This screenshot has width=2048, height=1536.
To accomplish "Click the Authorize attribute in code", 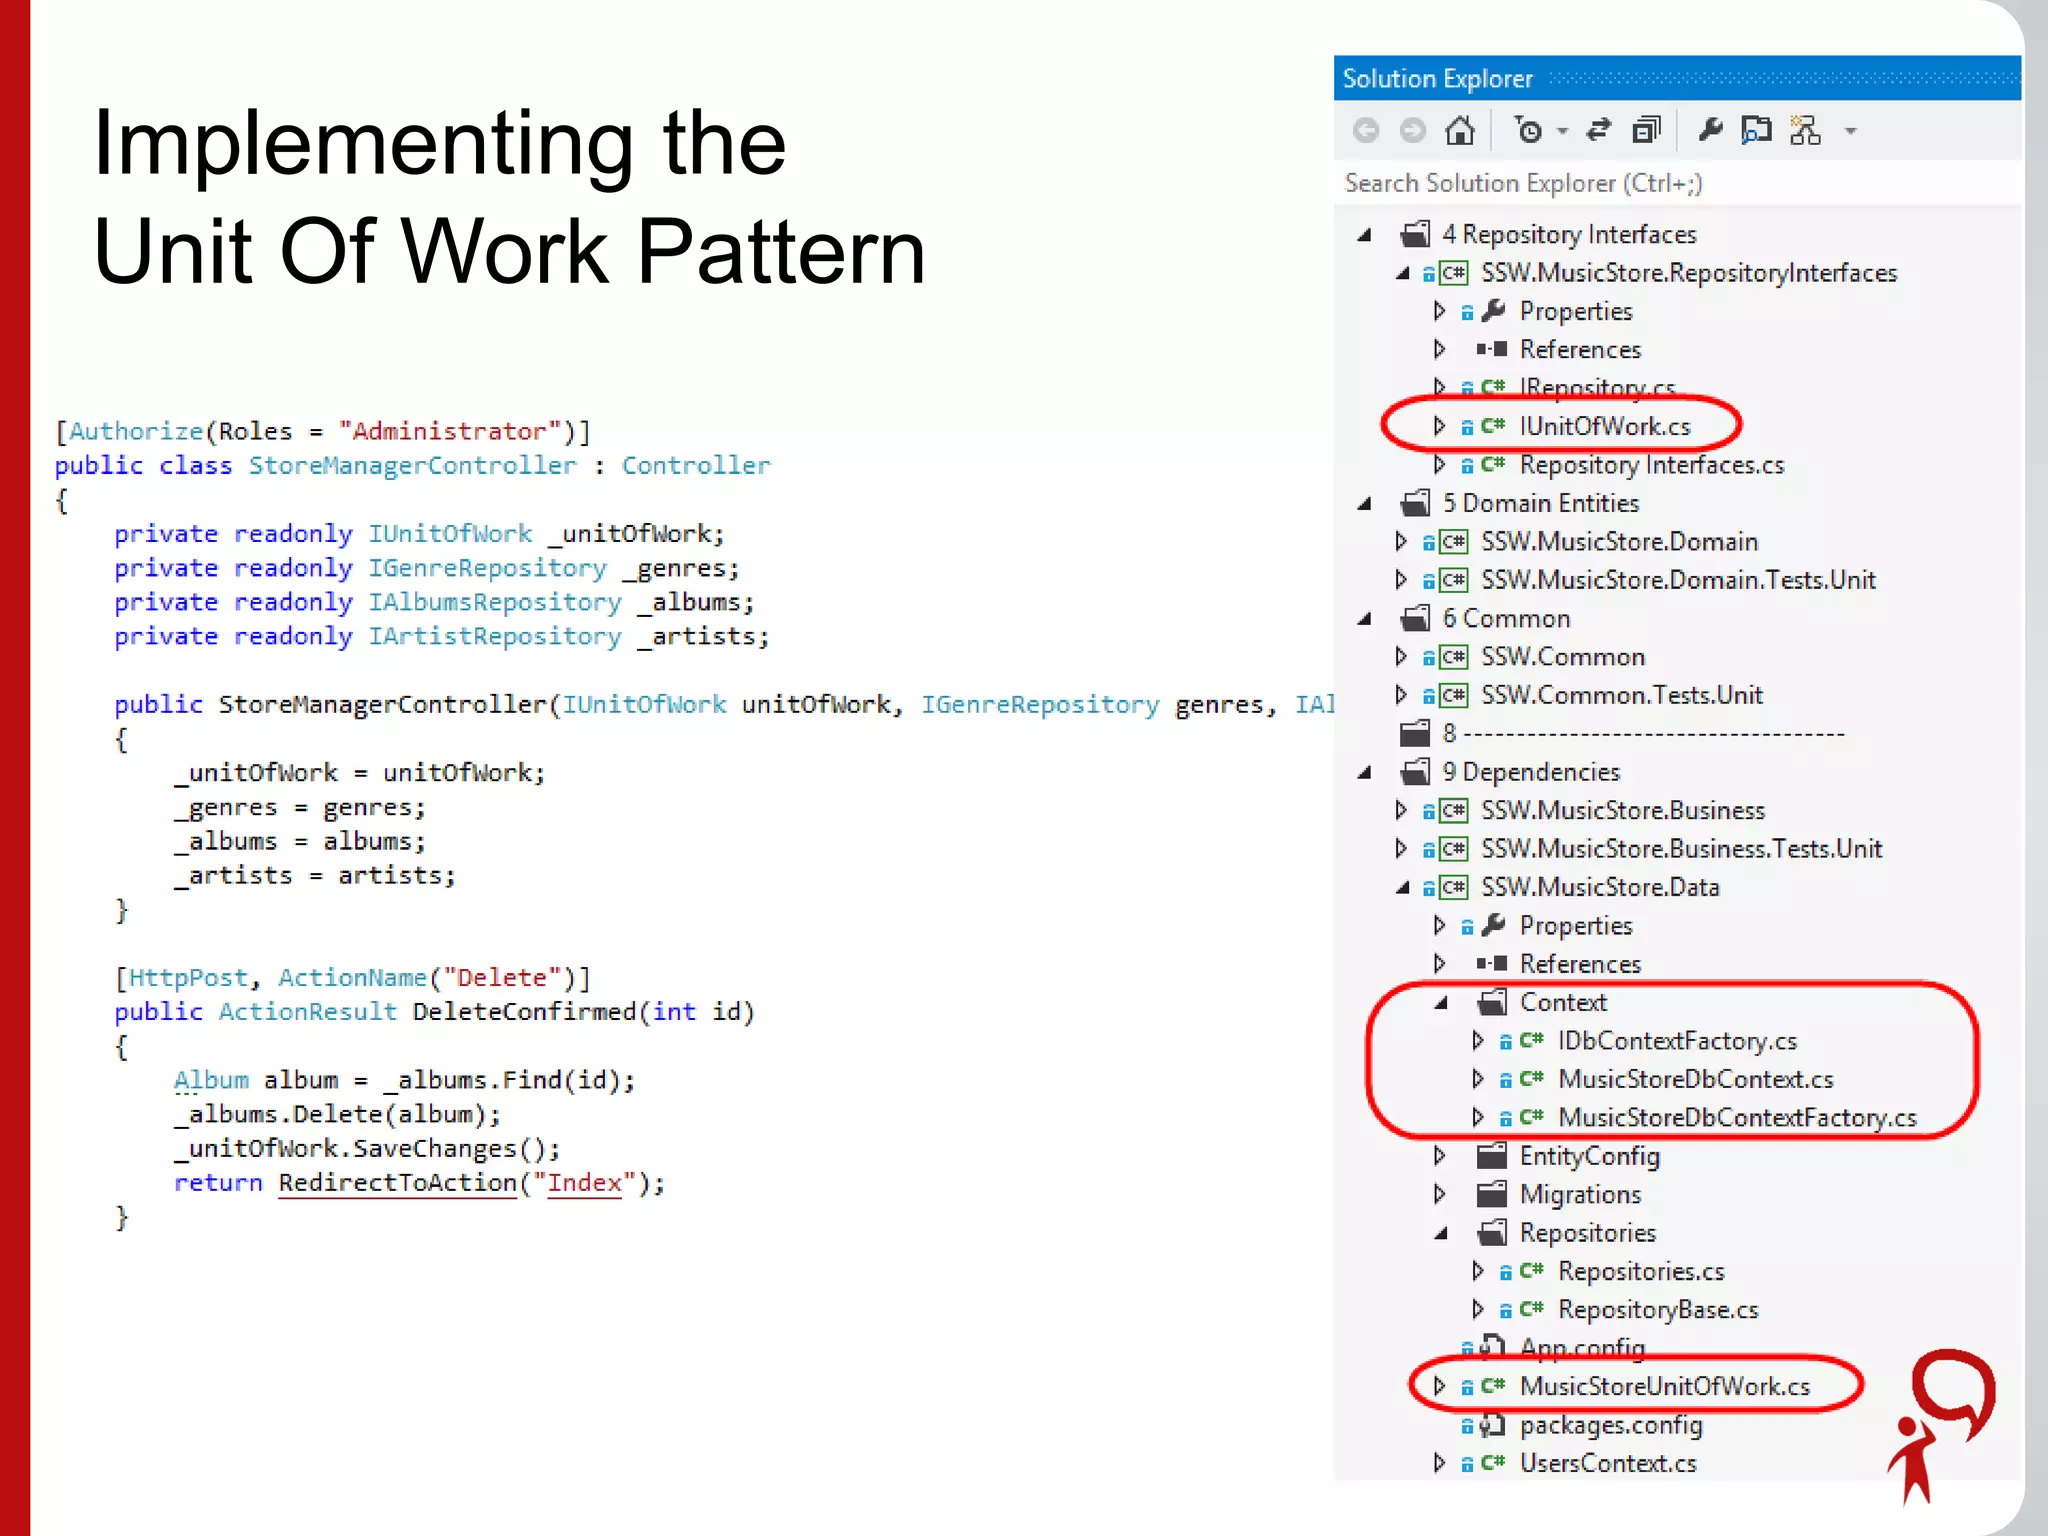I will 136,431.
